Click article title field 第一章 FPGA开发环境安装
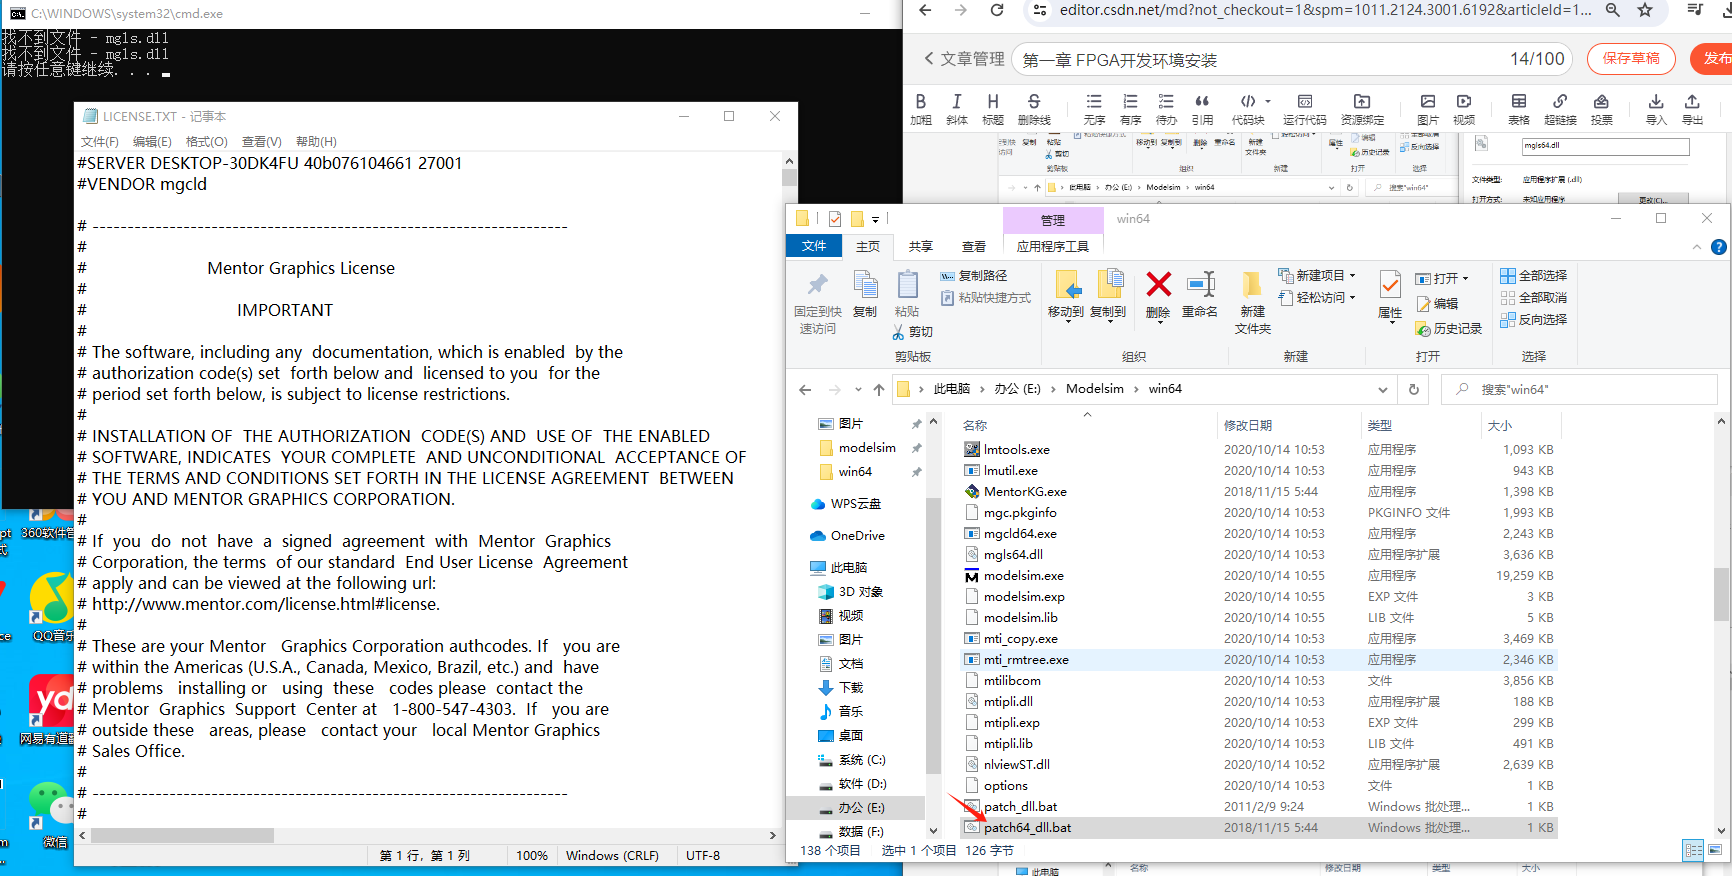This screenshot has width=1732, height=876. coord(1292,59)
